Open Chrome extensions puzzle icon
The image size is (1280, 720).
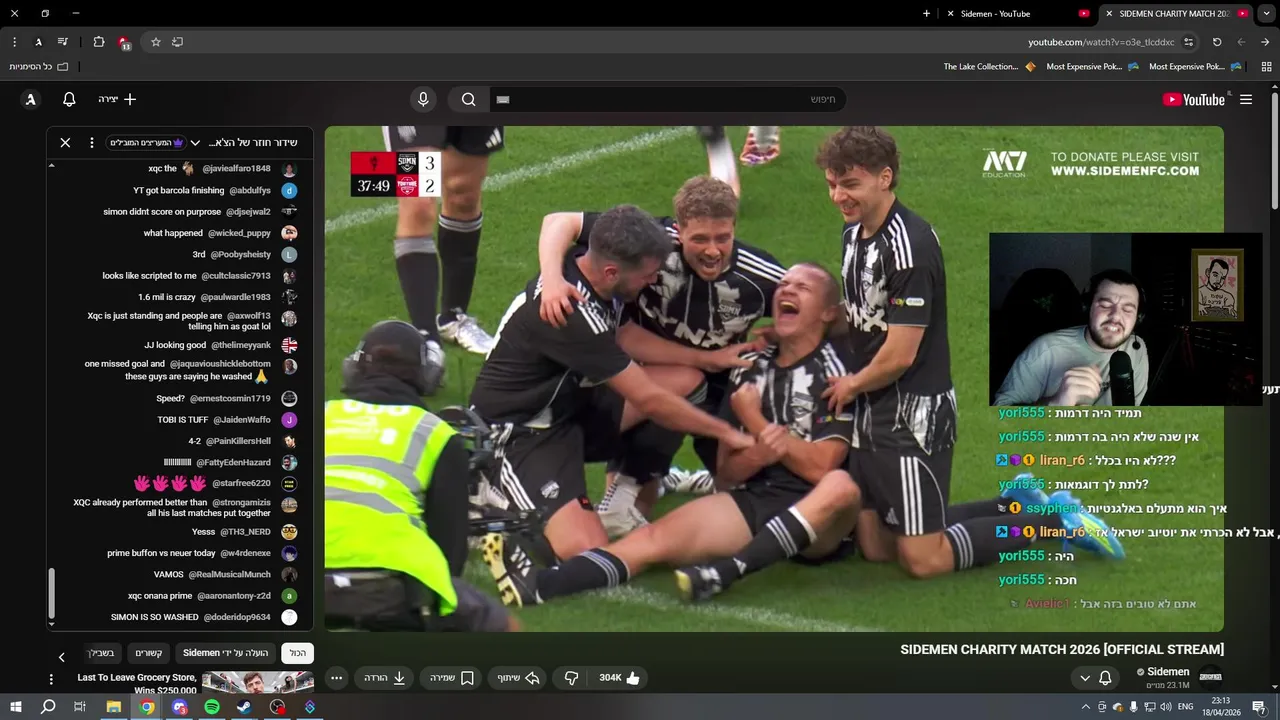click(x=99, y=42)
